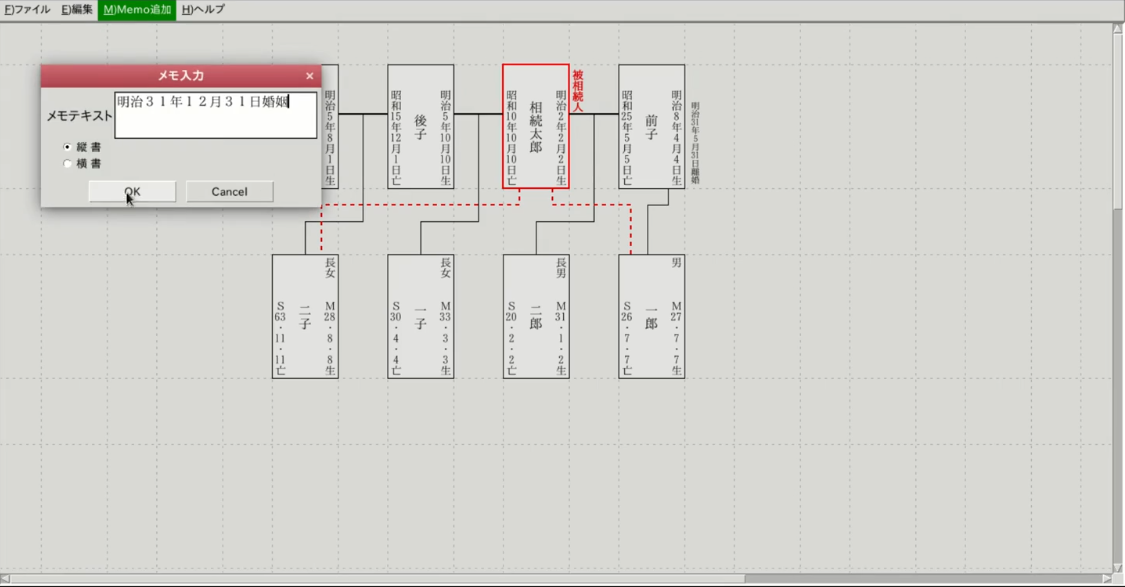The height and width of the screenshot is (587, 1125).
Task: Click the 明治31年5月31日離婚 memo text
Action: pos(695,142)
